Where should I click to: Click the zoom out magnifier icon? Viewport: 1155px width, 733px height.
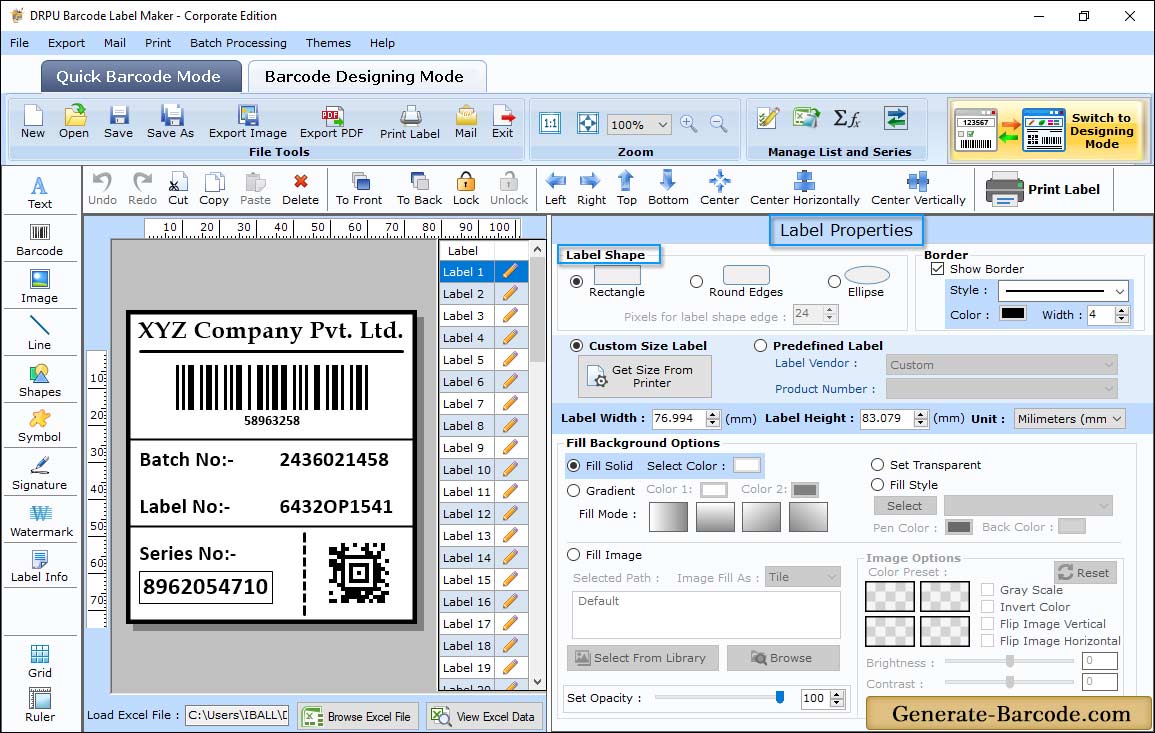tap(718, 124)
